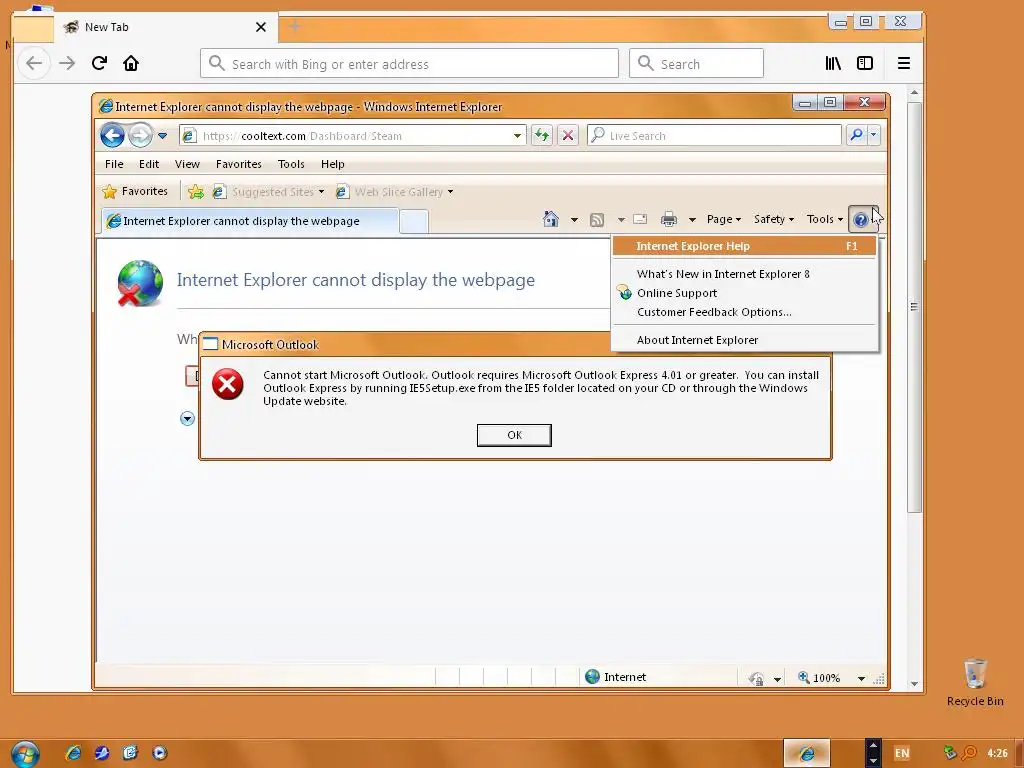This screenshot has width=1024, height=768.
Task: Click the Favorites star button
Action: coord(135,191)
